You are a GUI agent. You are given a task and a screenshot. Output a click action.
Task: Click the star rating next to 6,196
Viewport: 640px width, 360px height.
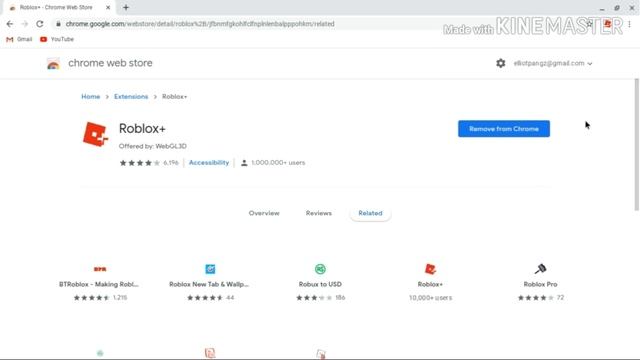pyautogui.click(x=139, y=163)
